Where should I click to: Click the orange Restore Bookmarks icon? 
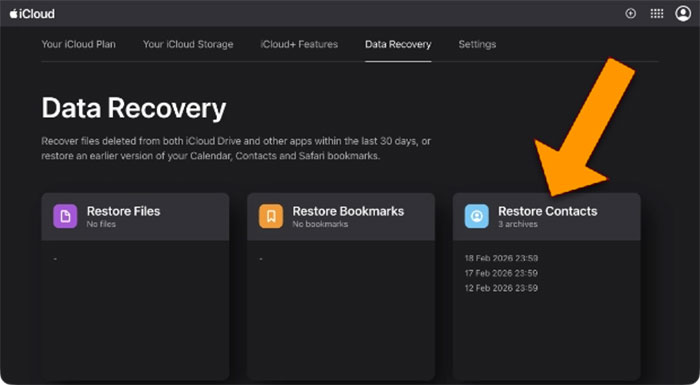271,217
